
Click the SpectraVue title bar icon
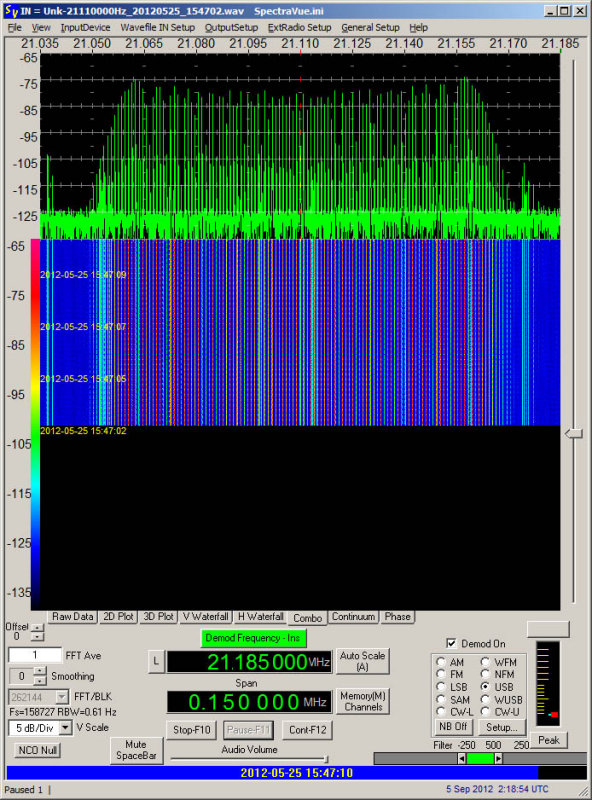click(x=11, y=10)
